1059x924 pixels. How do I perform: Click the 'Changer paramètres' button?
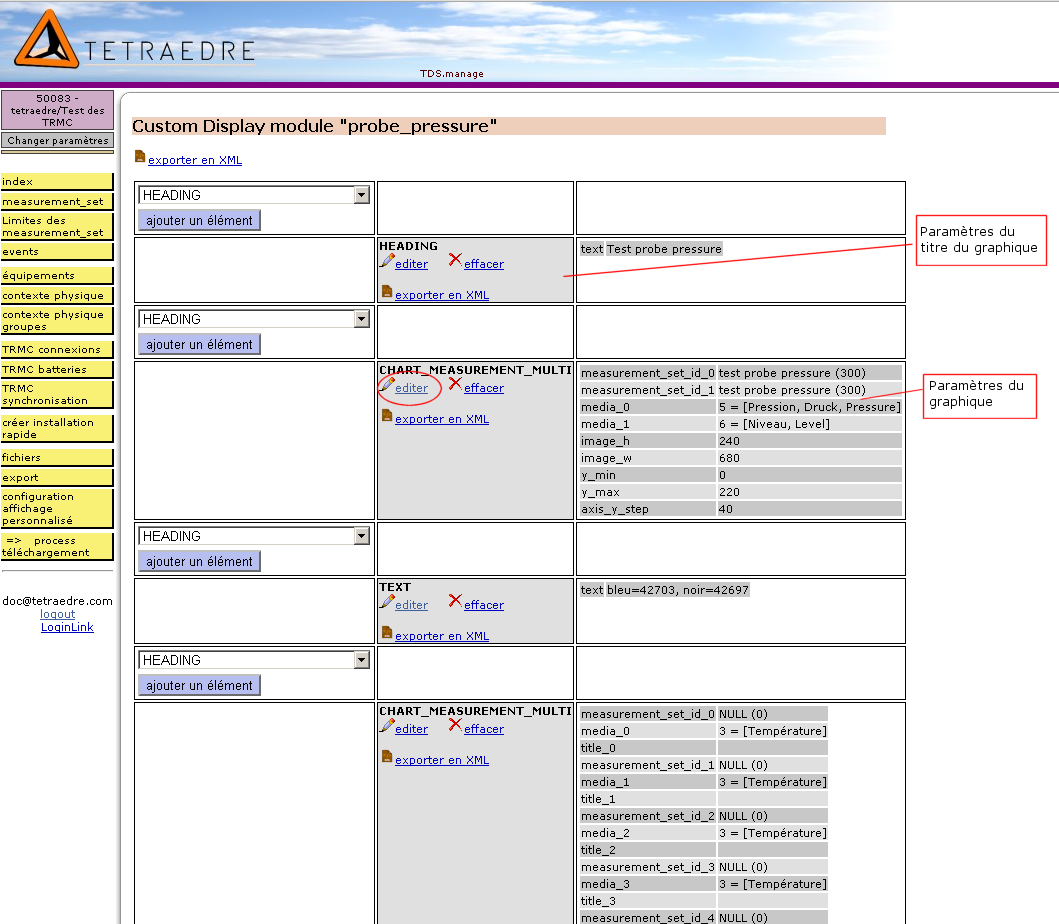click(x=57, y=141)
